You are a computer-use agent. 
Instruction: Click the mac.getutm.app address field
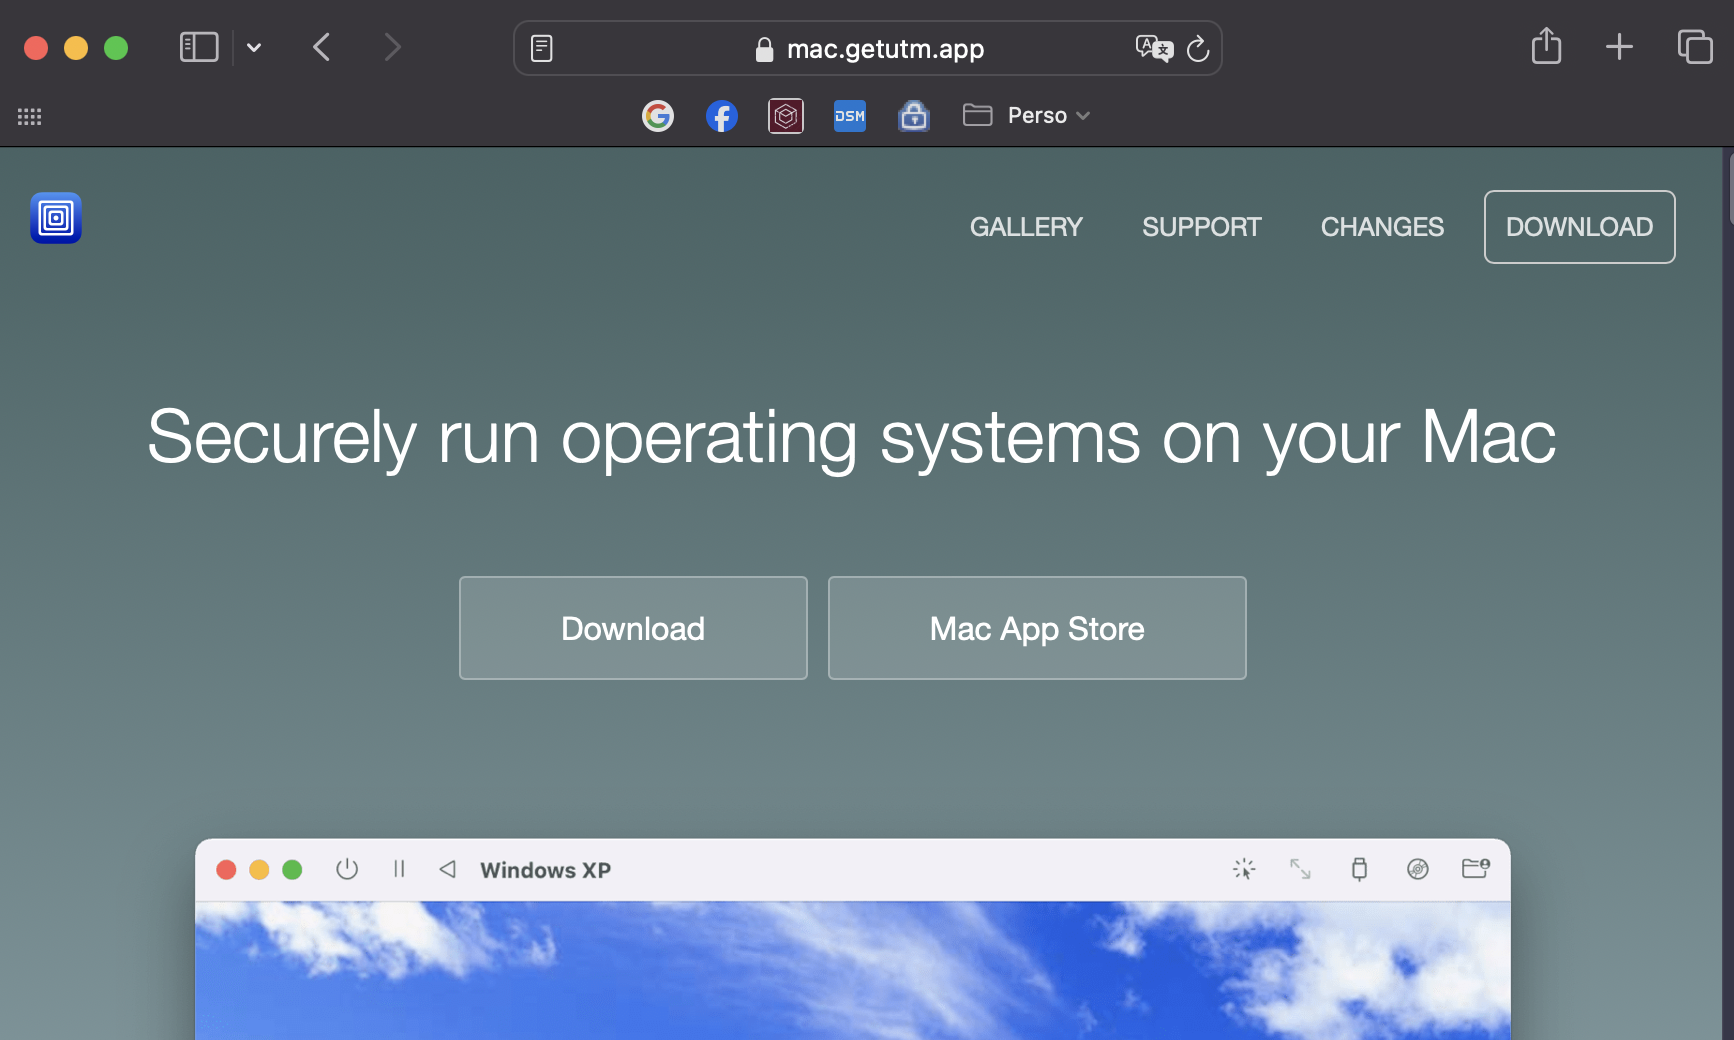(x=868, y=48)
